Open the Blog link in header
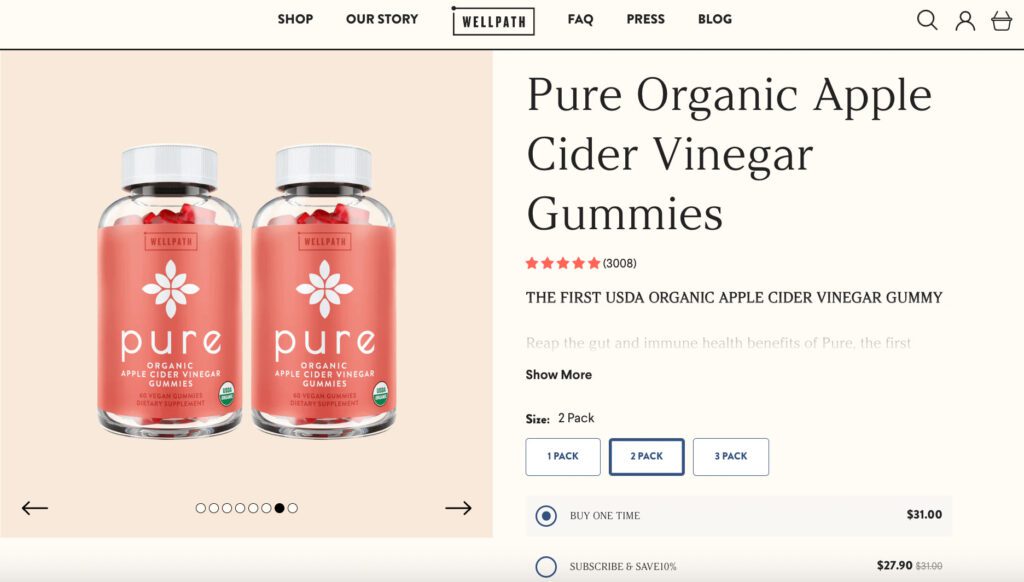 [714, 19]
